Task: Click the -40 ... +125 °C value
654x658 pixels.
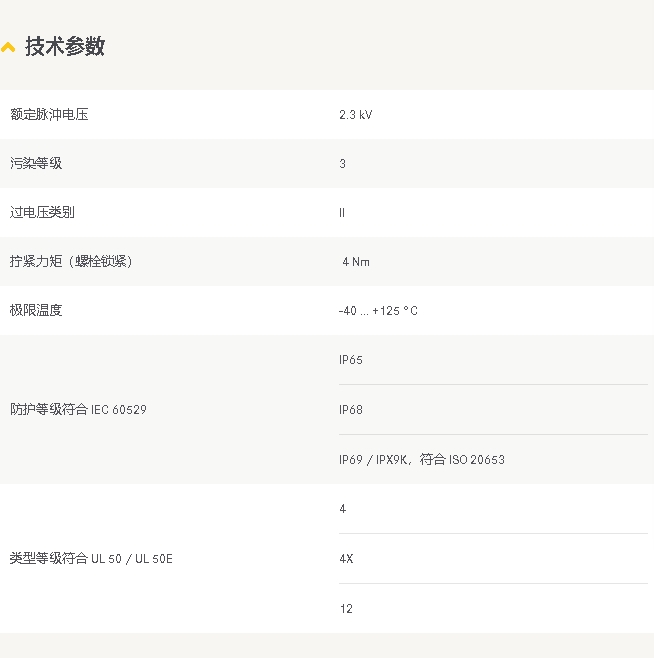Action: pos(378,311)
